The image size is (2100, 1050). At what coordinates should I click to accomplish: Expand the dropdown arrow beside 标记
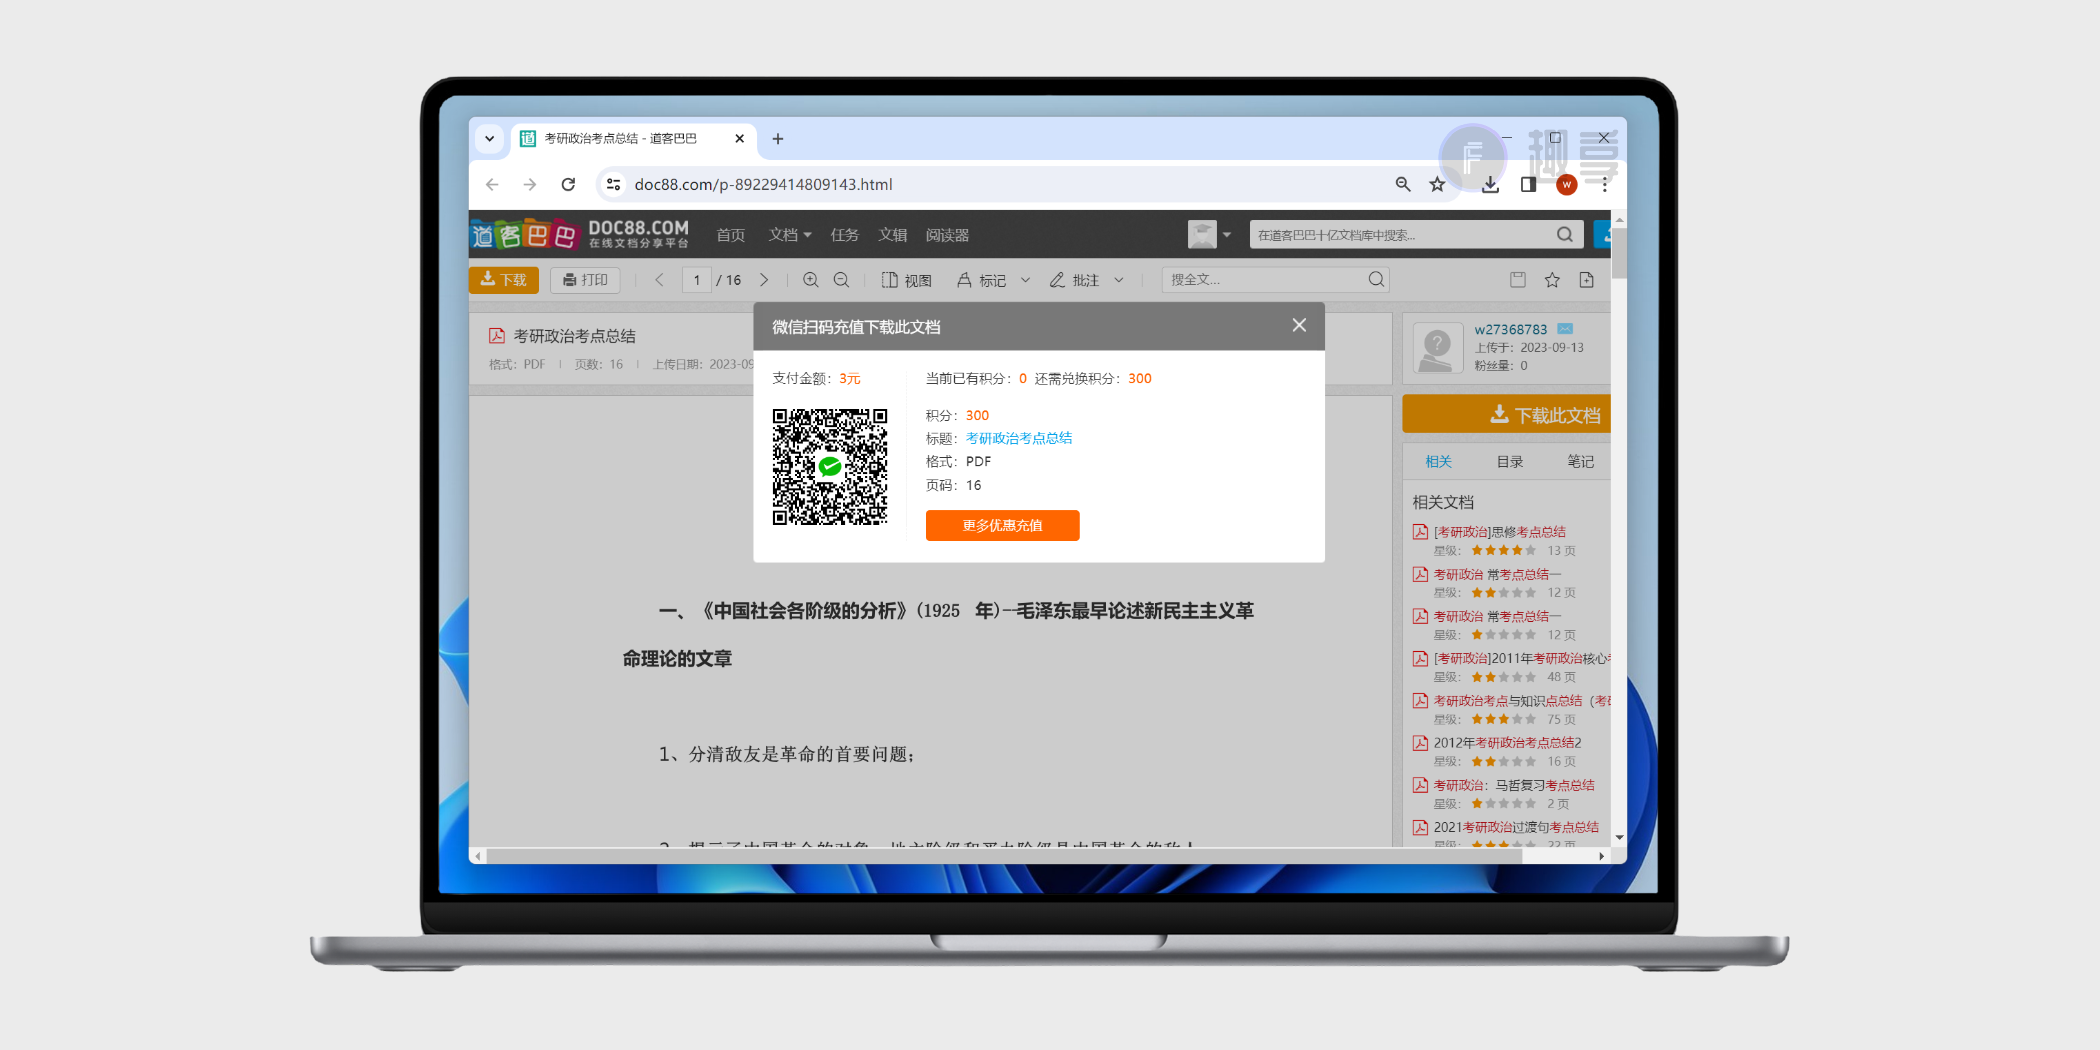point(1025,280)
